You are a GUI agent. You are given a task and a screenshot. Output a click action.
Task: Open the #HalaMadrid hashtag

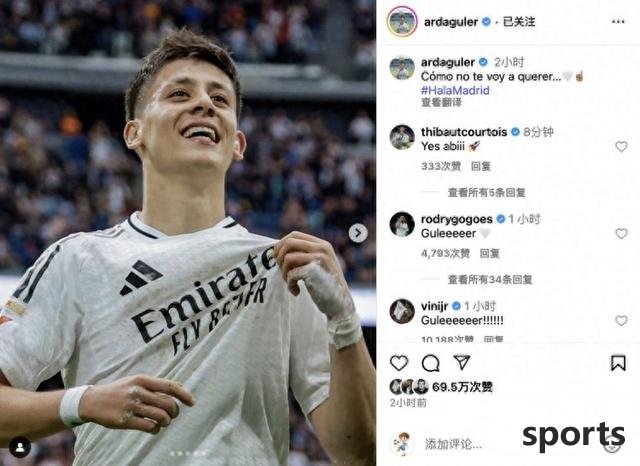[455, 90]
